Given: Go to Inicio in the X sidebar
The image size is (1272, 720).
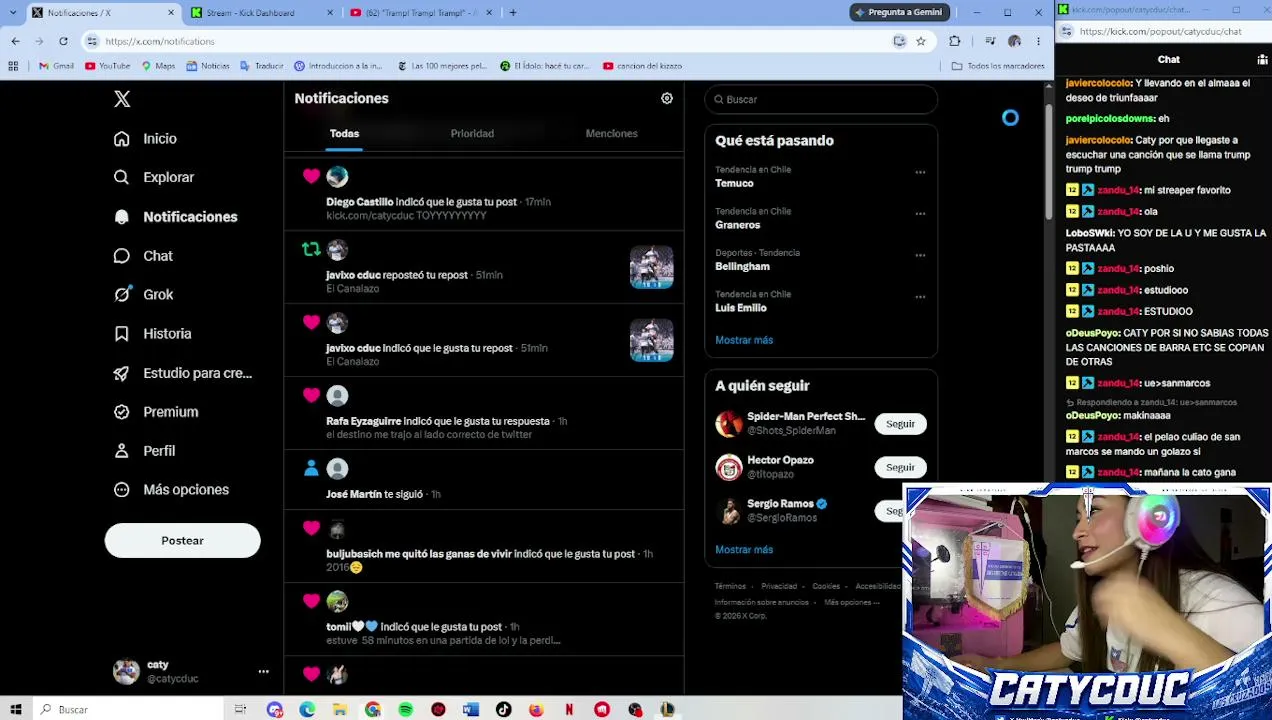Looking at the screenshot, I should pyautogui.click(x=145, y=139).
